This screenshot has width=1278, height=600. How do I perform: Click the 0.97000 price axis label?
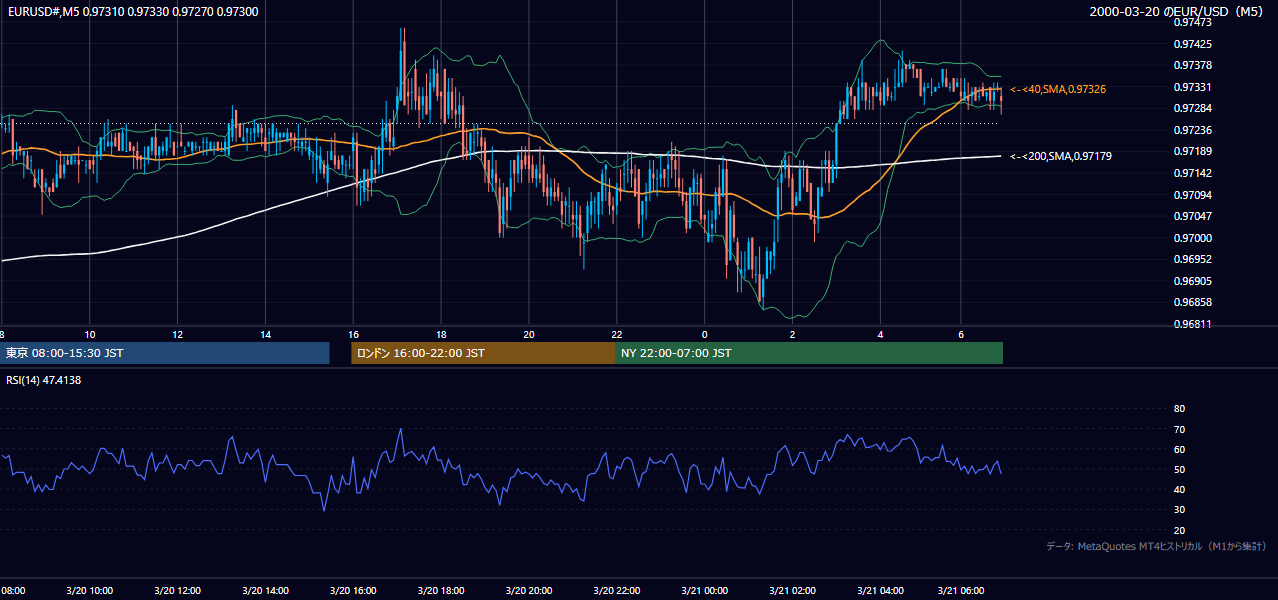(1193, 238)
